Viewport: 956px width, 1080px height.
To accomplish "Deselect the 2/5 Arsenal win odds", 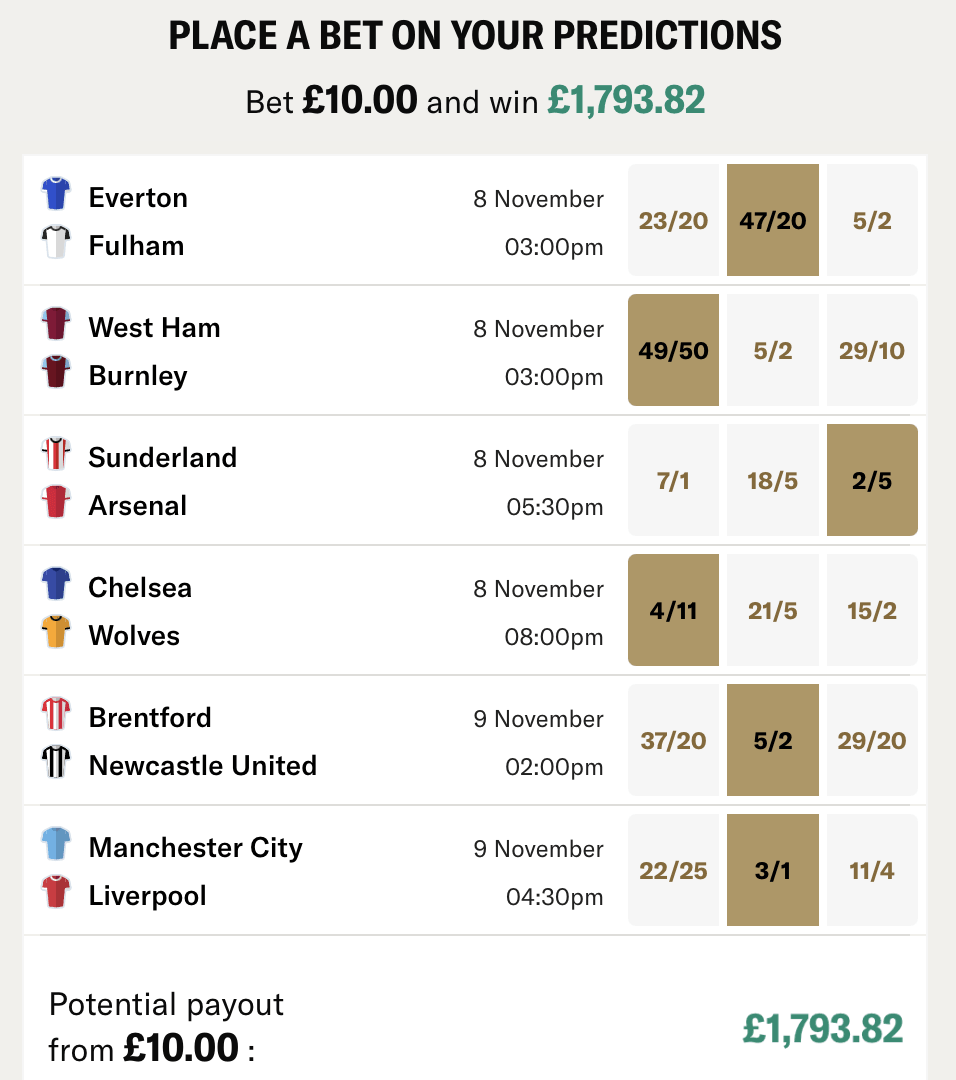I will click(872, 480).
